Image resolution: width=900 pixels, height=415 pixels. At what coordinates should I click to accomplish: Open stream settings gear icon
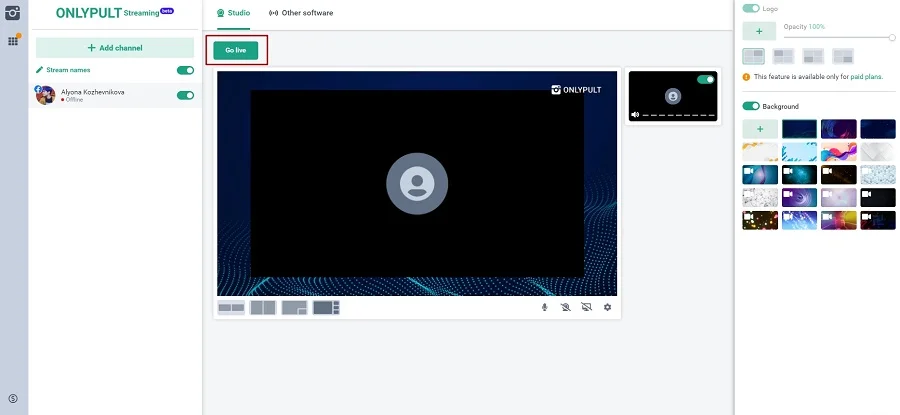tap(607, 307)
